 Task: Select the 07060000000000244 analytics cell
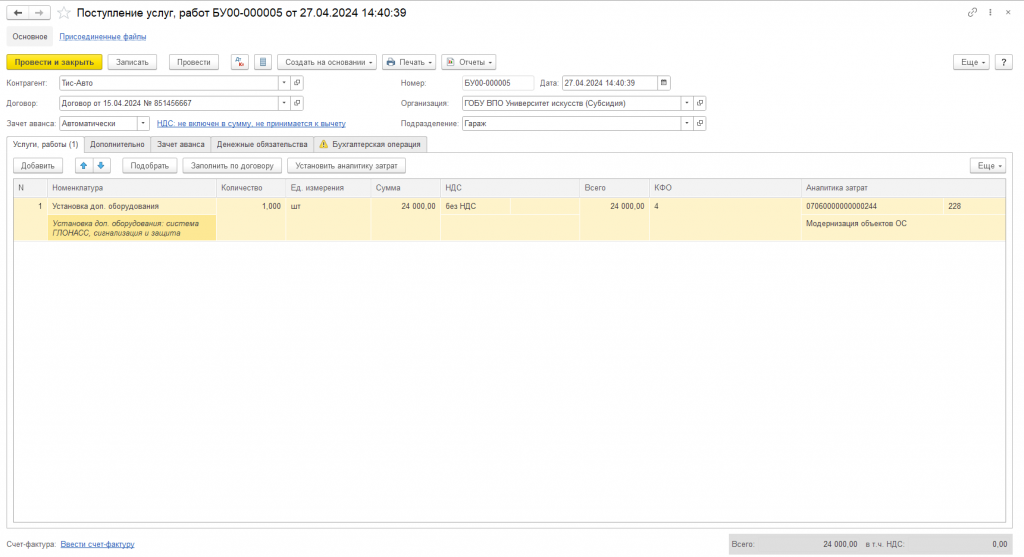[872, 206]
